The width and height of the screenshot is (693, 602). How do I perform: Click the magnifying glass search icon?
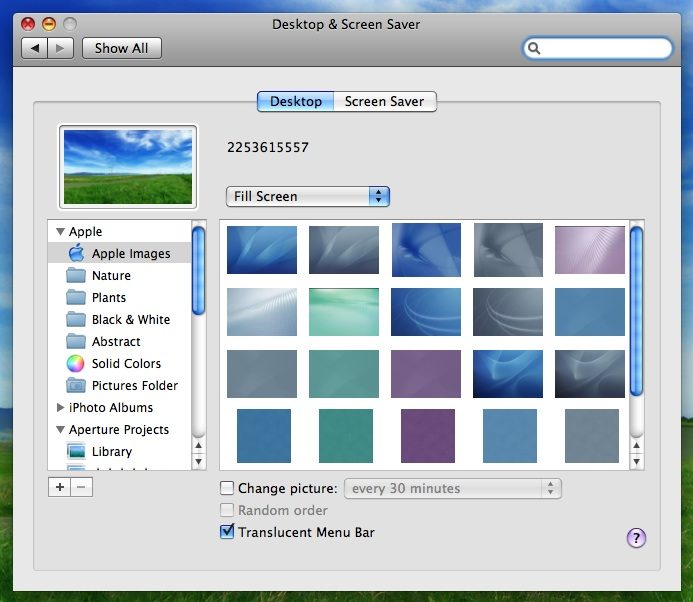(534, 48)
